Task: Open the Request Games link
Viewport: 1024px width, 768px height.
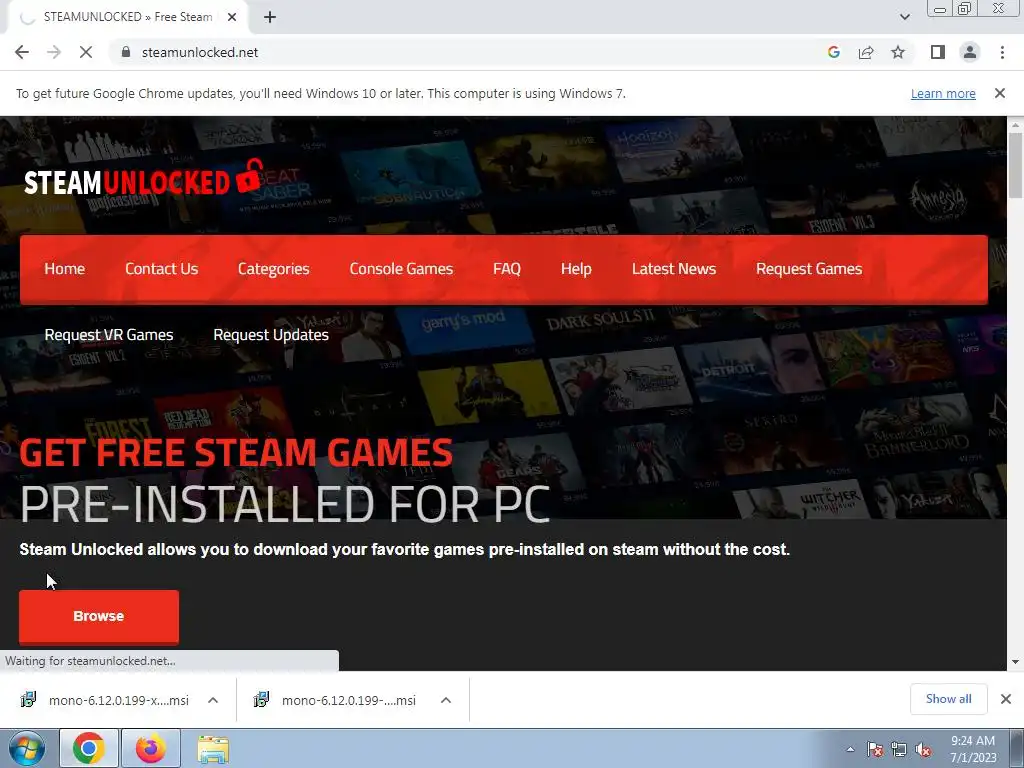Action: (x=808, y=269)
